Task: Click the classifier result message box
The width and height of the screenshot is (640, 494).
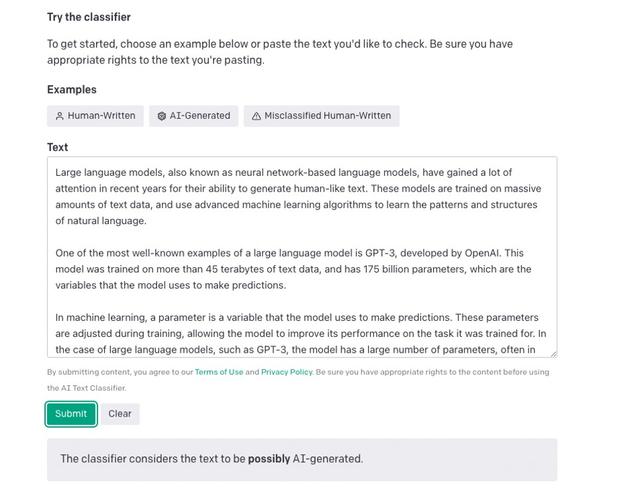Action: [302, 459]
